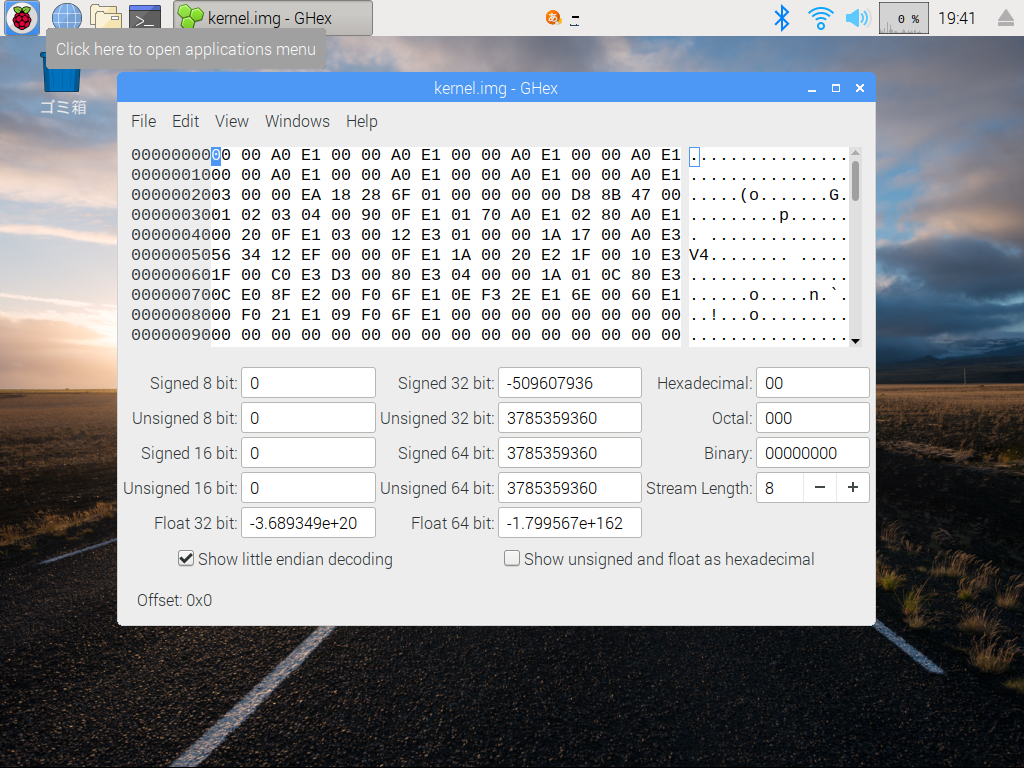1024x768 pixels.
Task: Open the View menu
Action: tap(231, 121)
